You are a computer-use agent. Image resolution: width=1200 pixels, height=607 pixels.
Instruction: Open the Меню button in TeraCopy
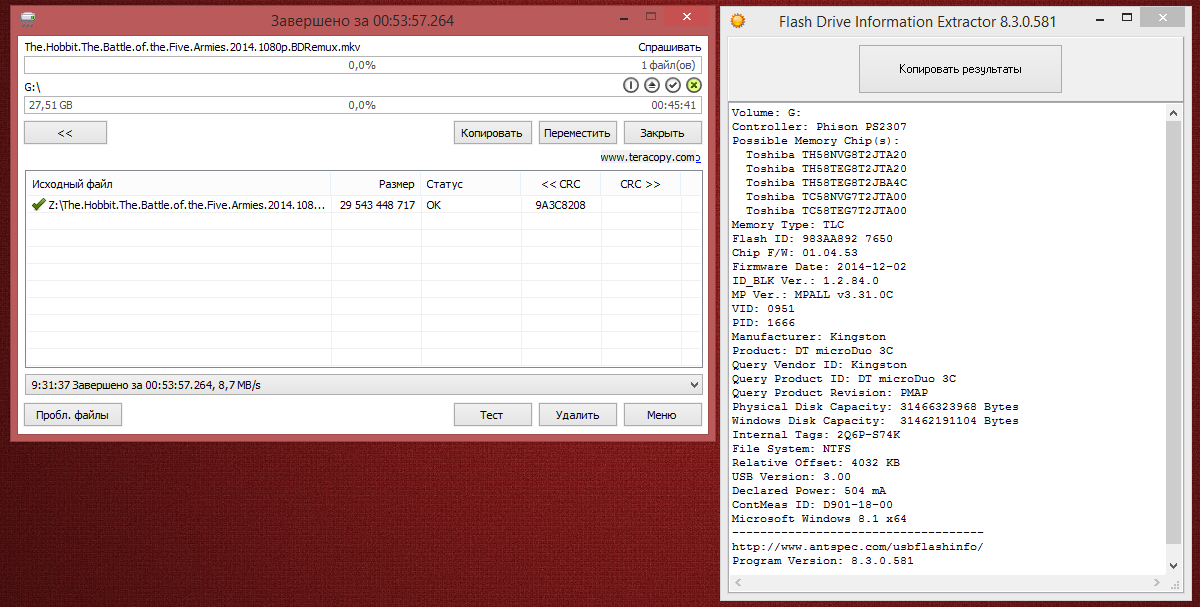click(662, 415)
